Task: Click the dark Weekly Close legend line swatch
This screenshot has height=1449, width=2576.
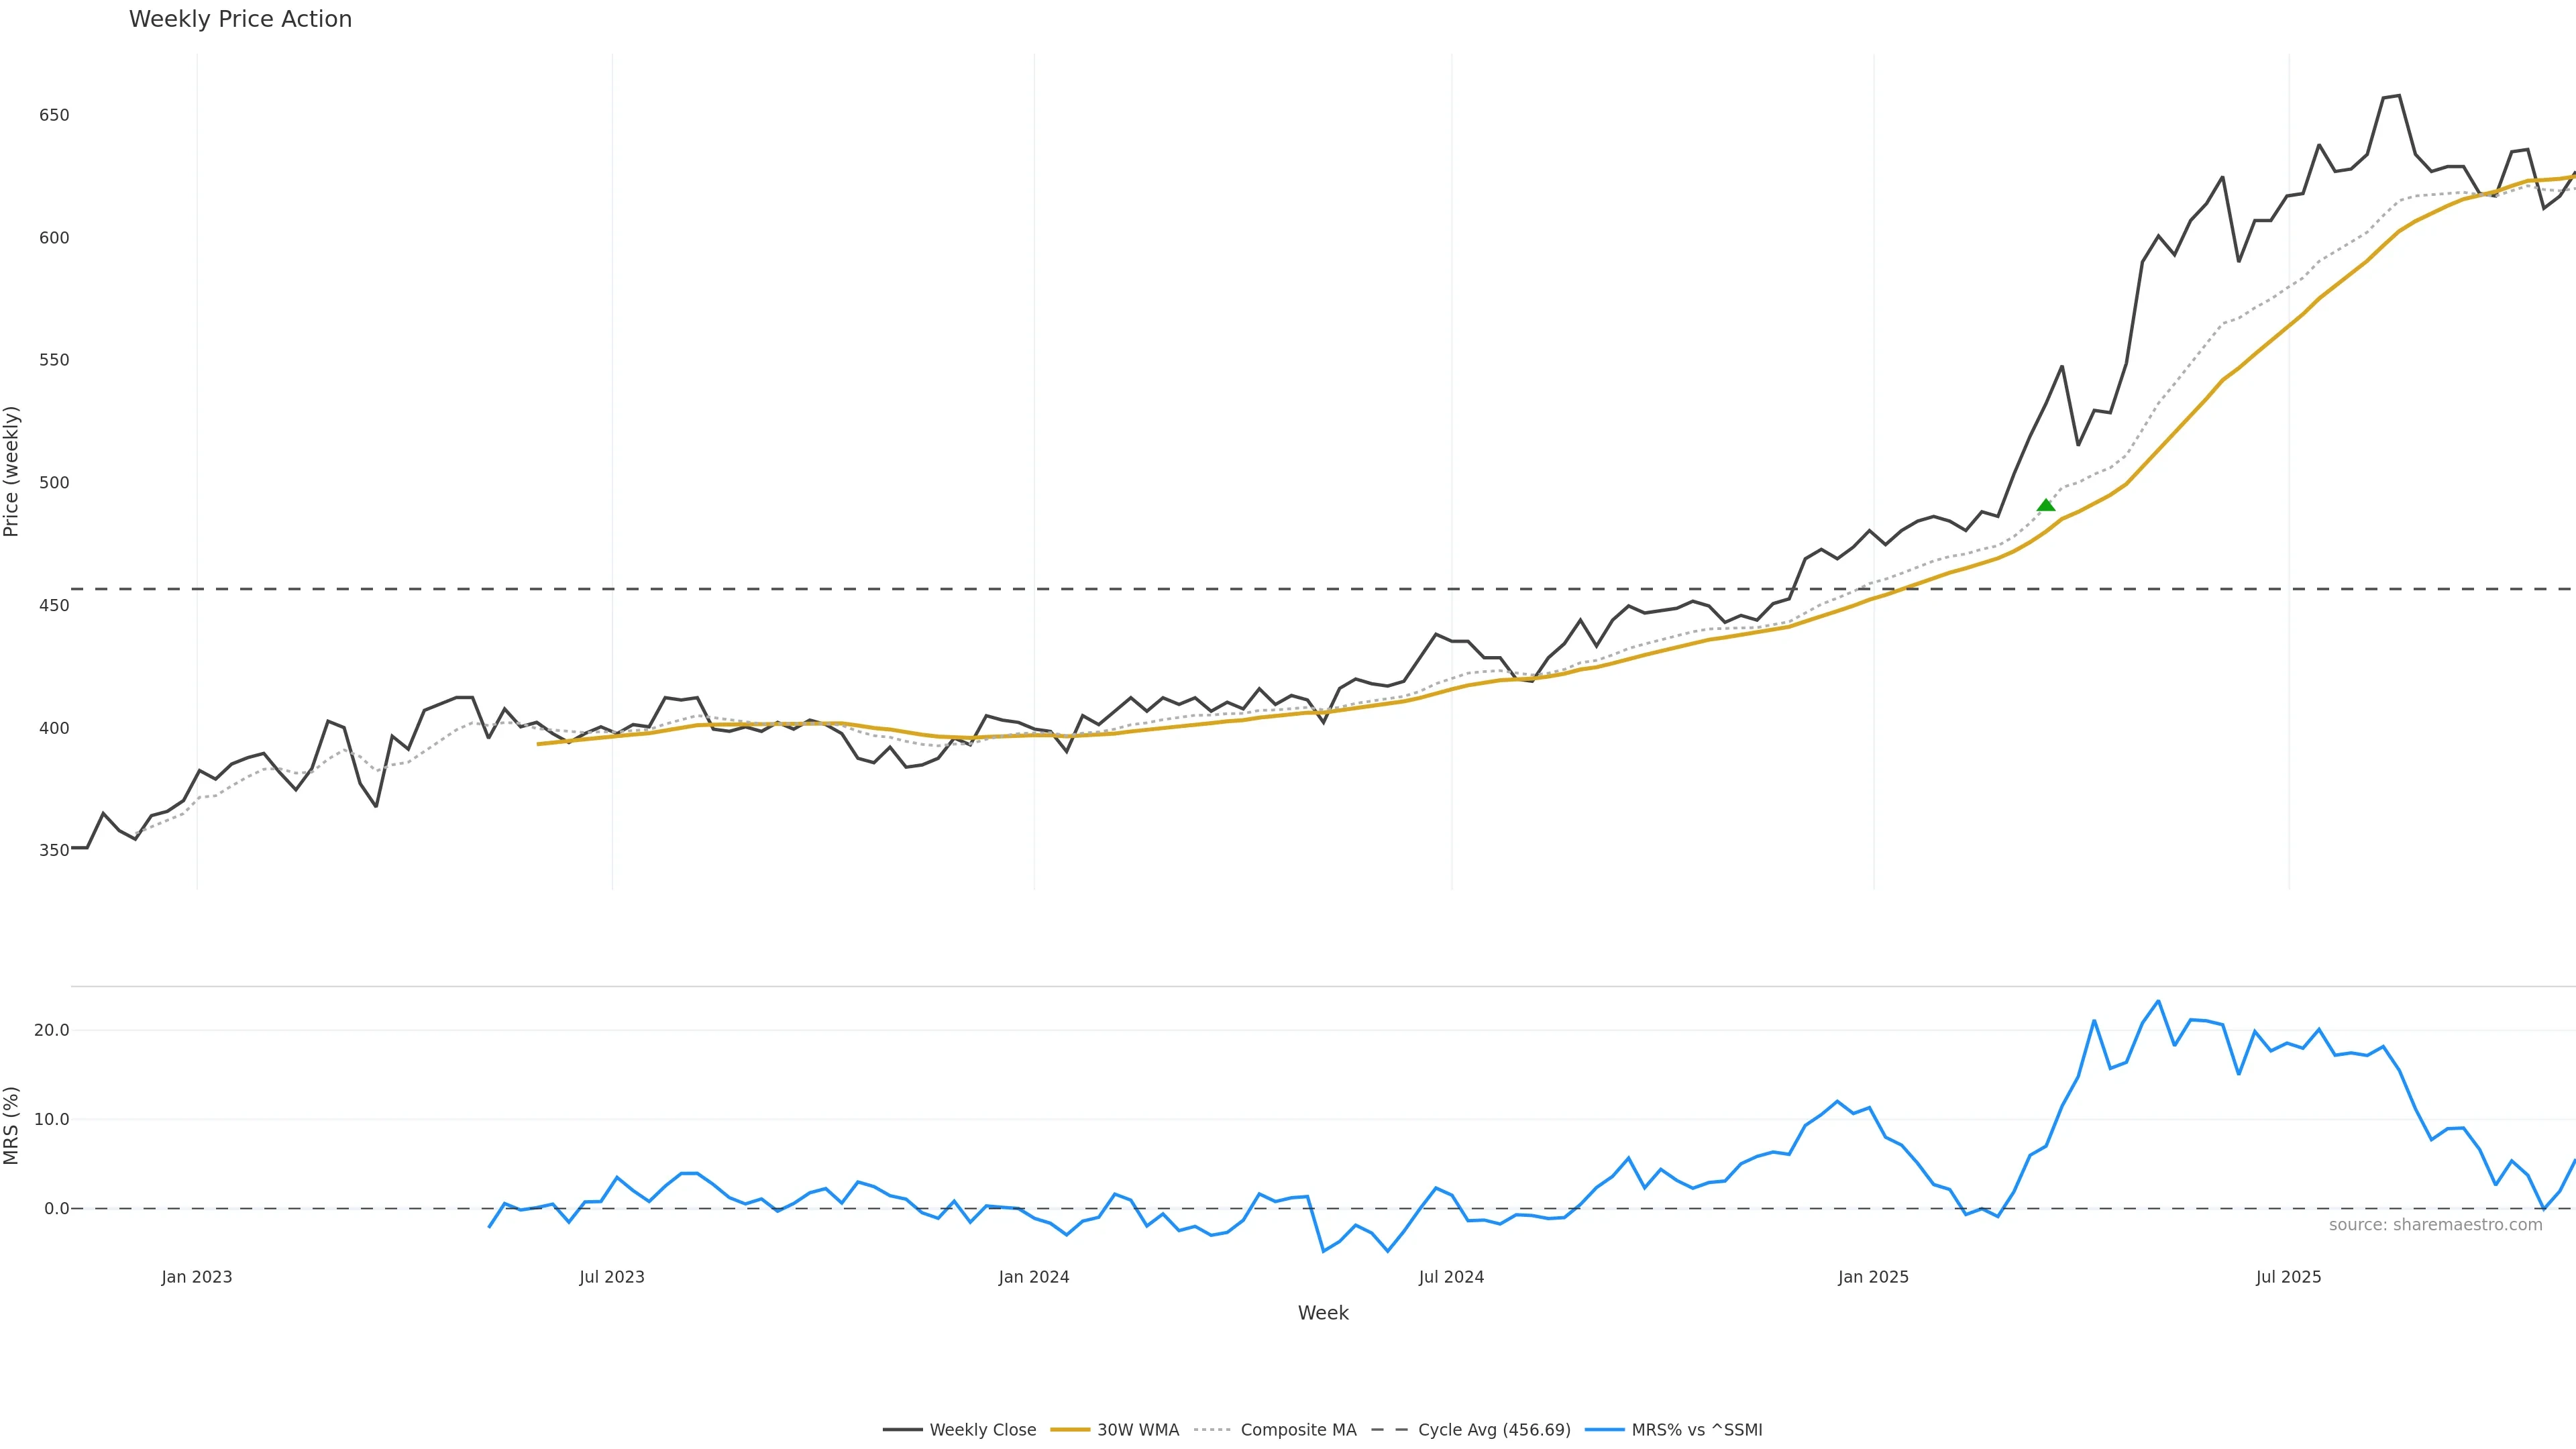Action: [x=902, y=1430]
